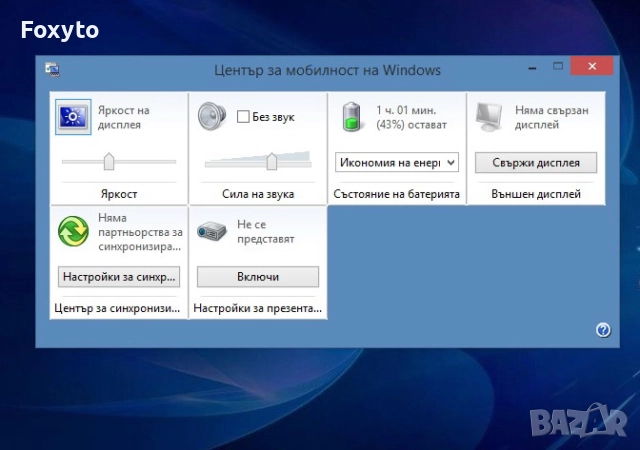Click the "Сила на звука" label
Viewport: 640px width, 450px height.
(x=257, y=194)
